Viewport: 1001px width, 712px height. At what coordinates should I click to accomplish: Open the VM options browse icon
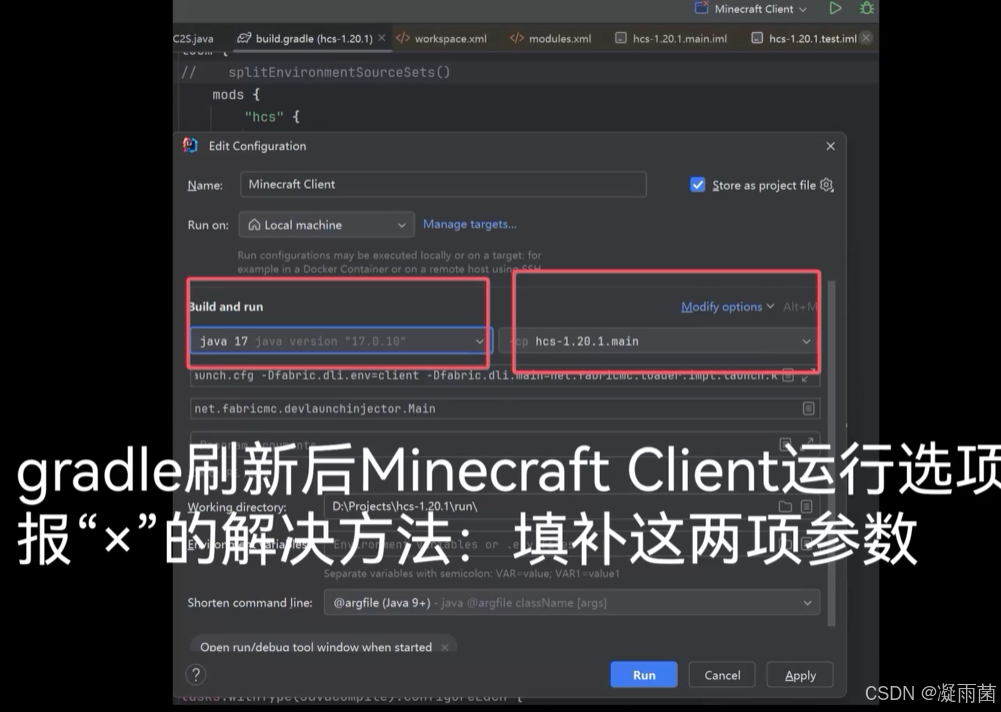click(788, 375)
